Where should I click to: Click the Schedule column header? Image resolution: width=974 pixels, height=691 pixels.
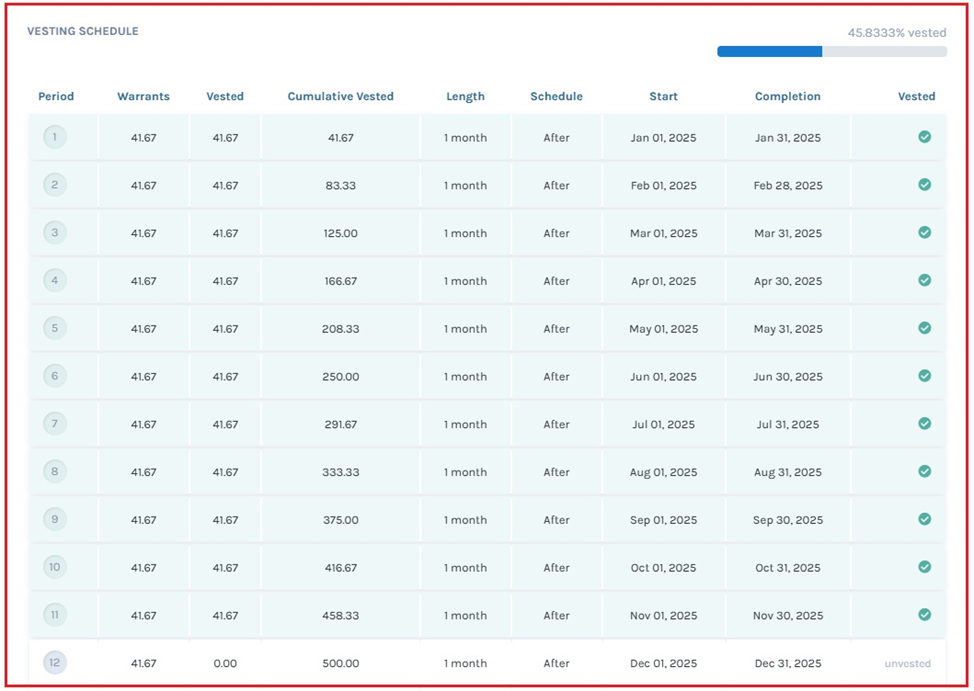[556, 97]
